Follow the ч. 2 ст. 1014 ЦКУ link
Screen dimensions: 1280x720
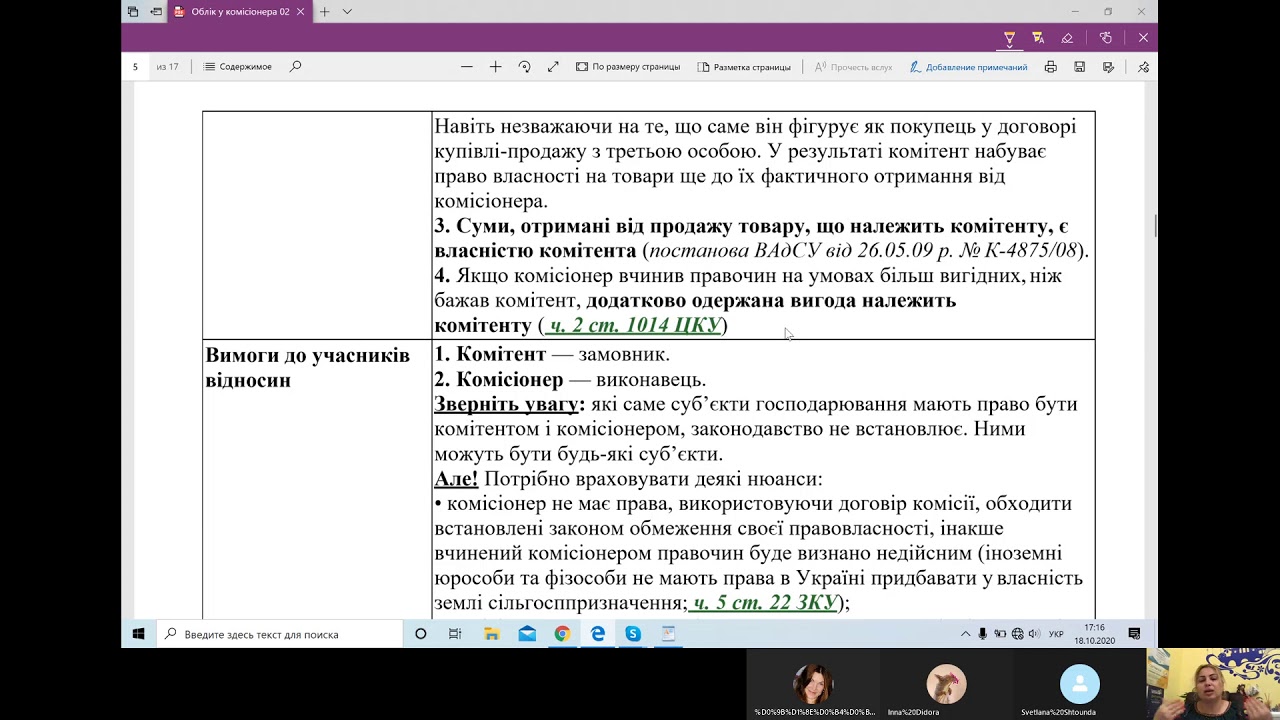coord(633,326)
